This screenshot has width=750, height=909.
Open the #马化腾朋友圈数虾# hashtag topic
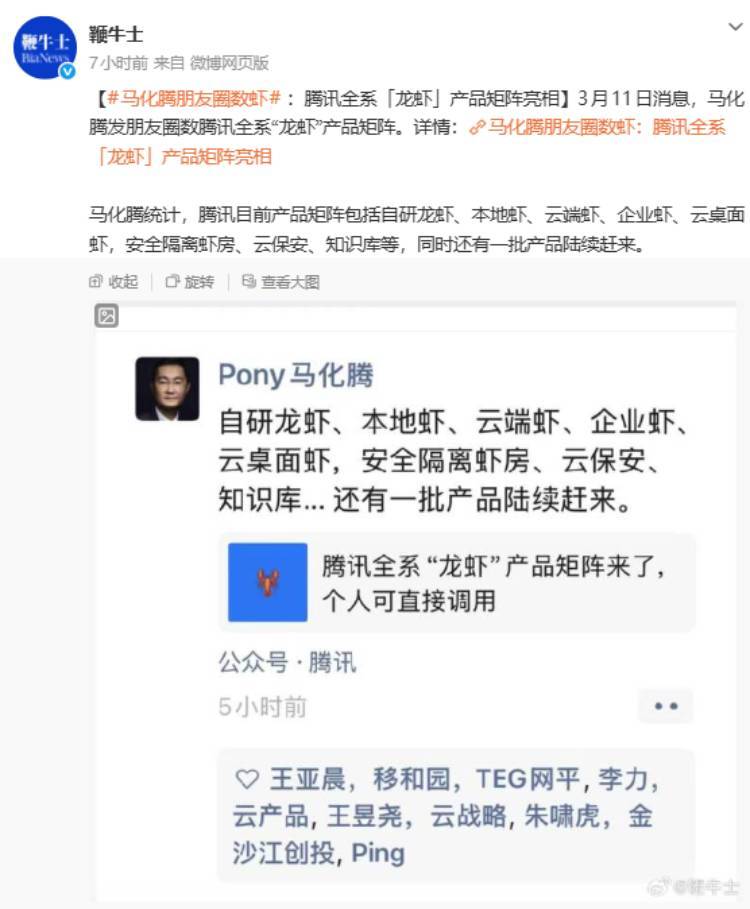(194, 98)
